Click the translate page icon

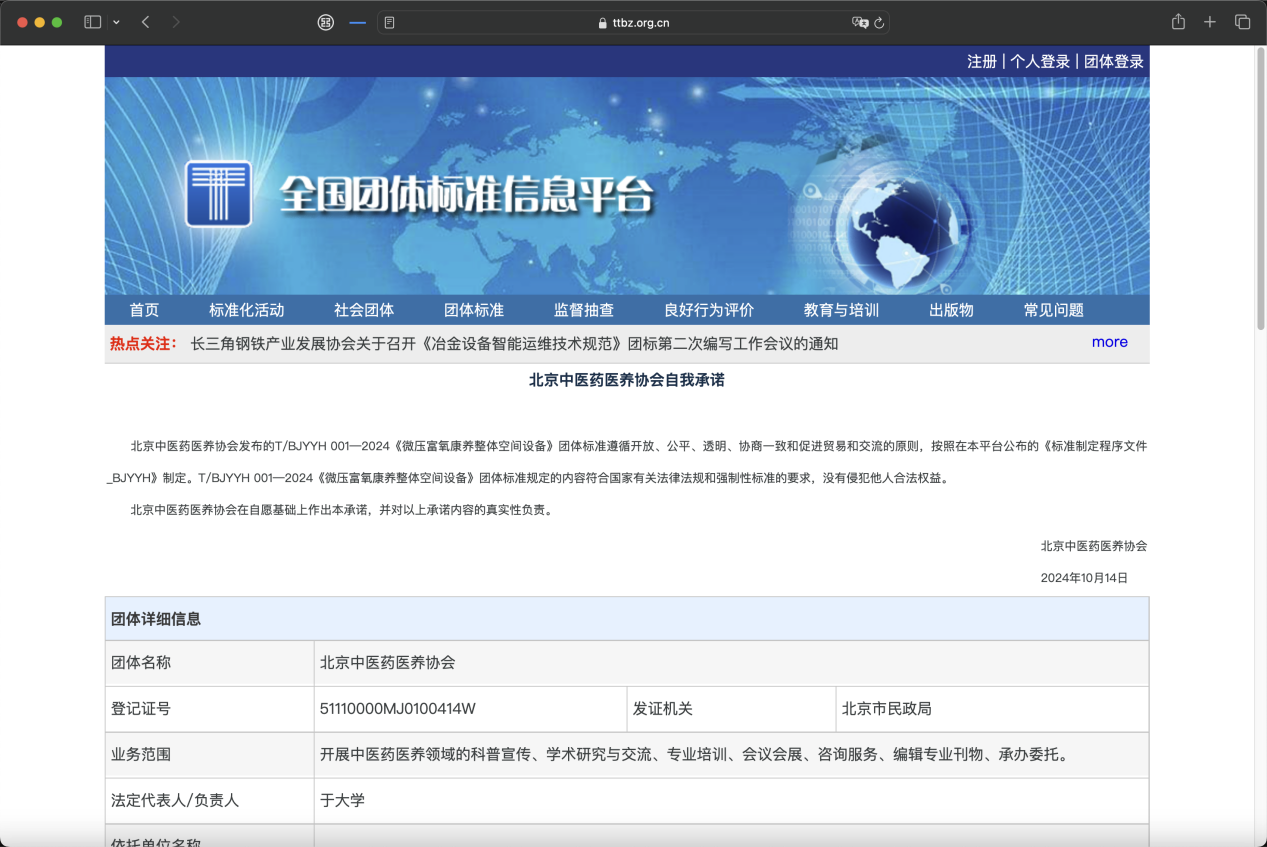[859, 23]
